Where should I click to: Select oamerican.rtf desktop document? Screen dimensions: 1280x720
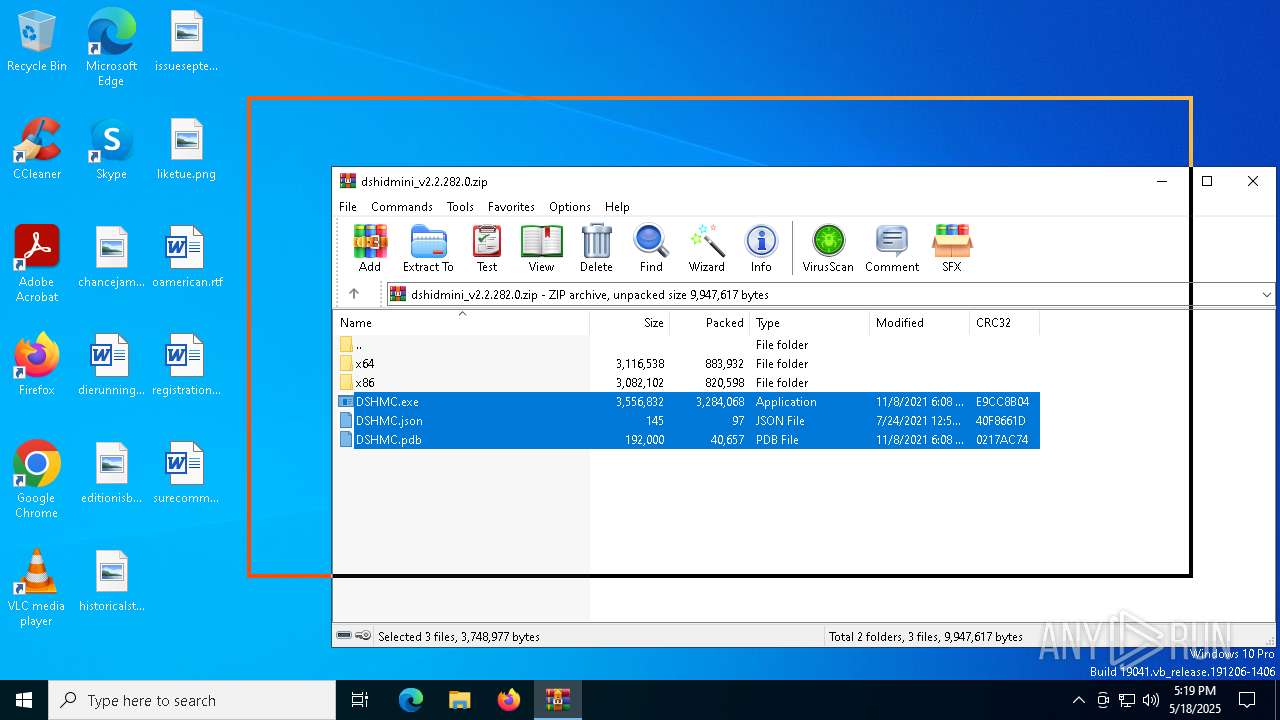[x=186, y=257]
